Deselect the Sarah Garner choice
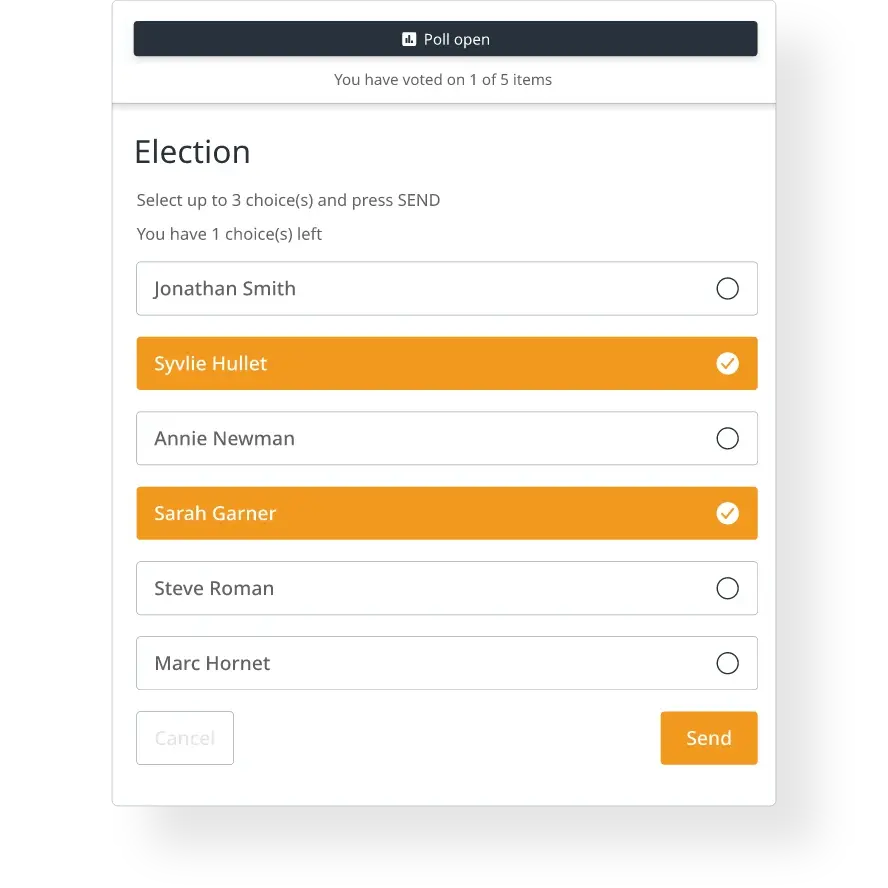Screen dimensions: 888x888 [x=446, y=513]
